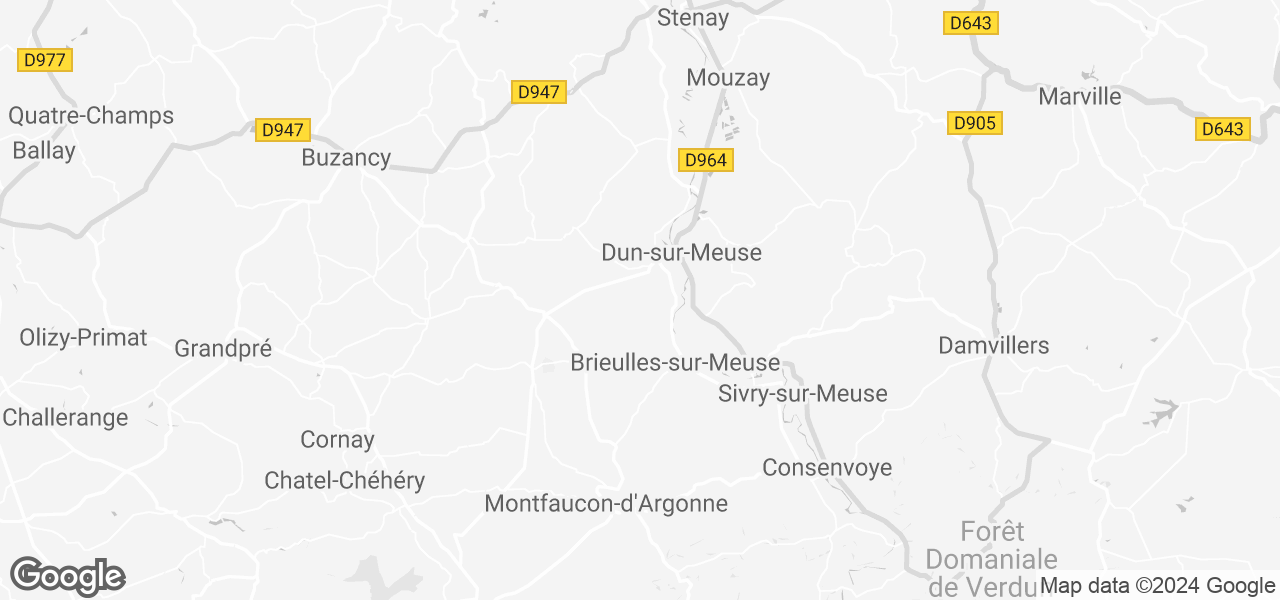Select the Damvillers town label
Screen dimensions: 1280x600
[x=994, y=346]
